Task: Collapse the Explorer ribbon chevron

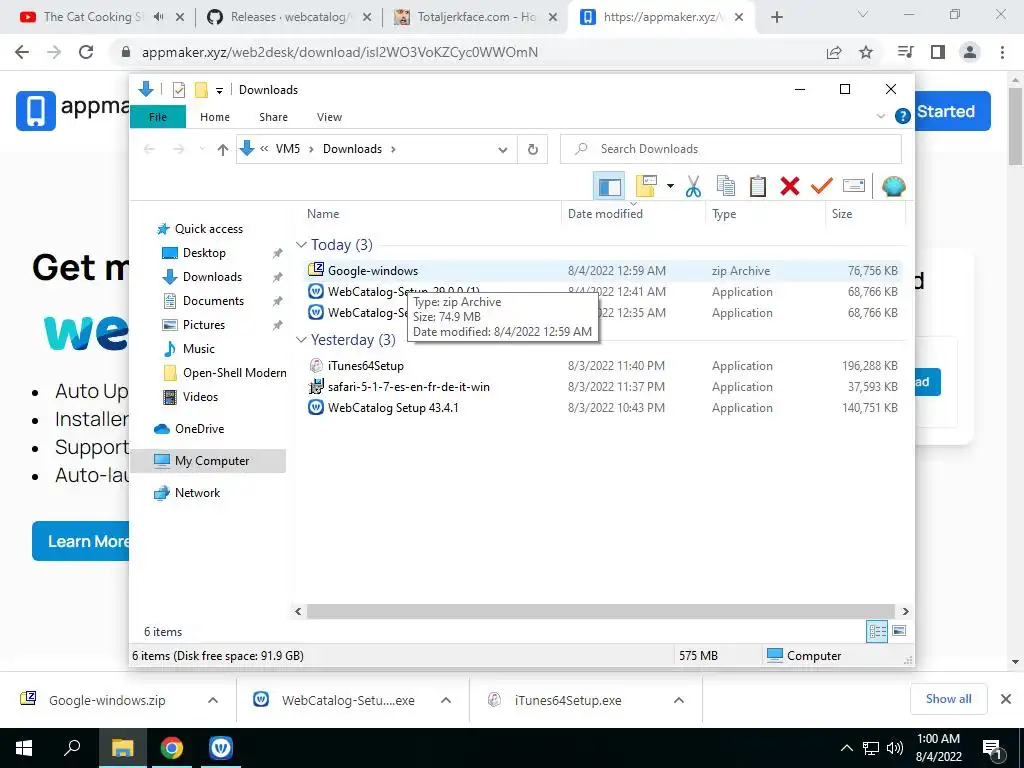Action: [880, 116]
